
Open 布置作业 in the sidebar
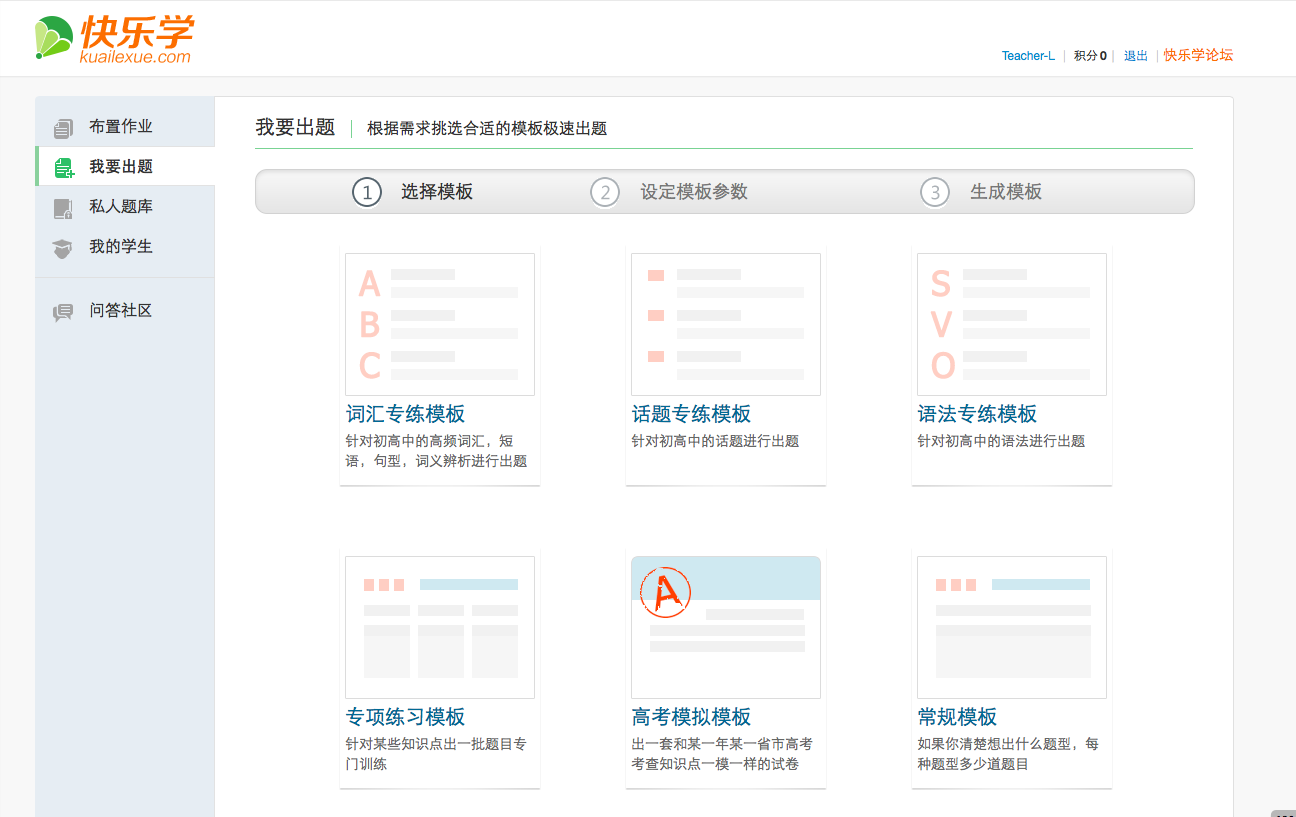tap(121, 127)
